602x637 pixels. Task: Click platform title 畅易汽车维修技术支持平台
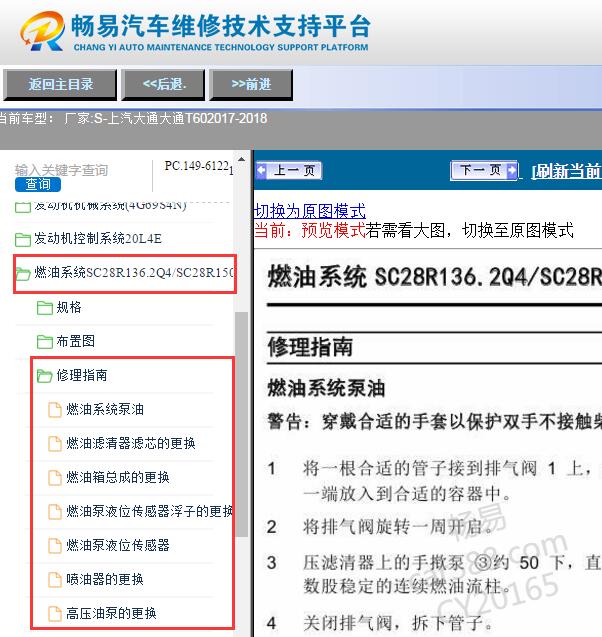point(221,26)
